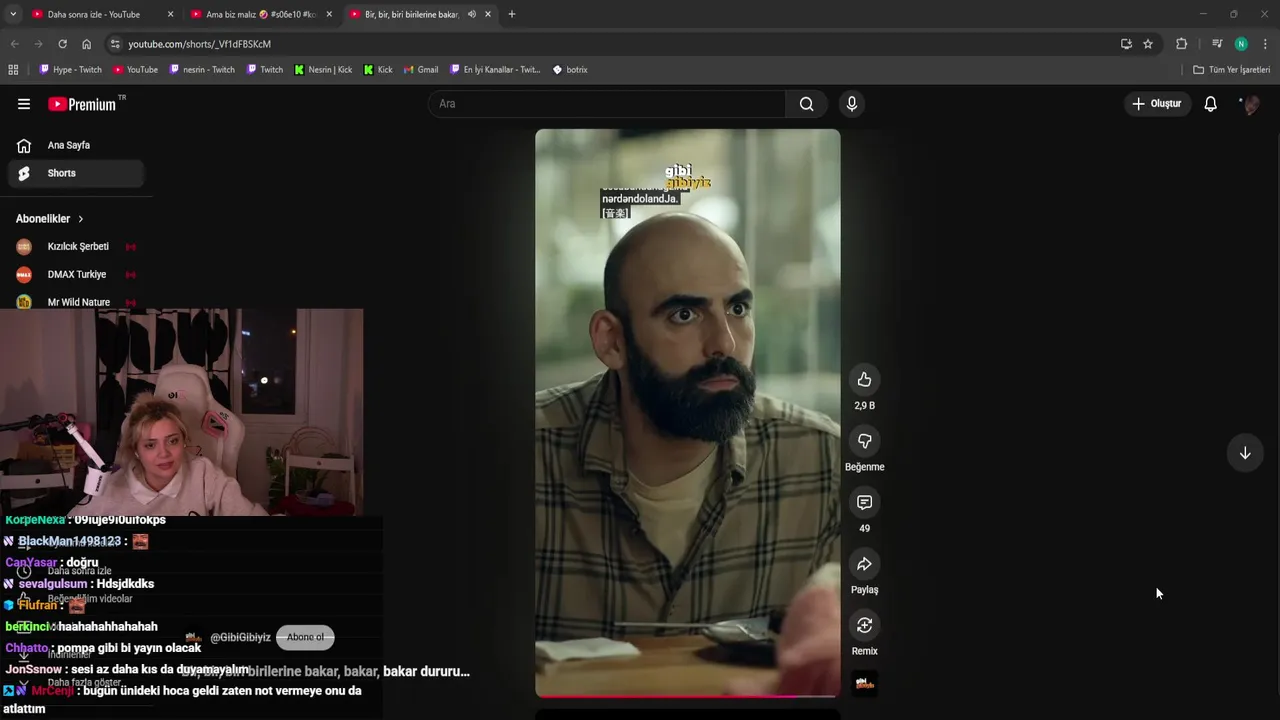This screenshot has width=1280, height=720.
Task: Open the notifications bell
Action: [1210, 104]
